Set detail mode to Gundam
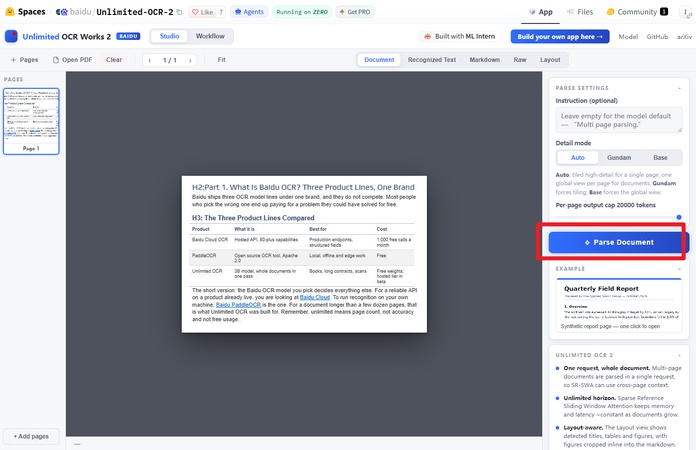 [619, 158]
